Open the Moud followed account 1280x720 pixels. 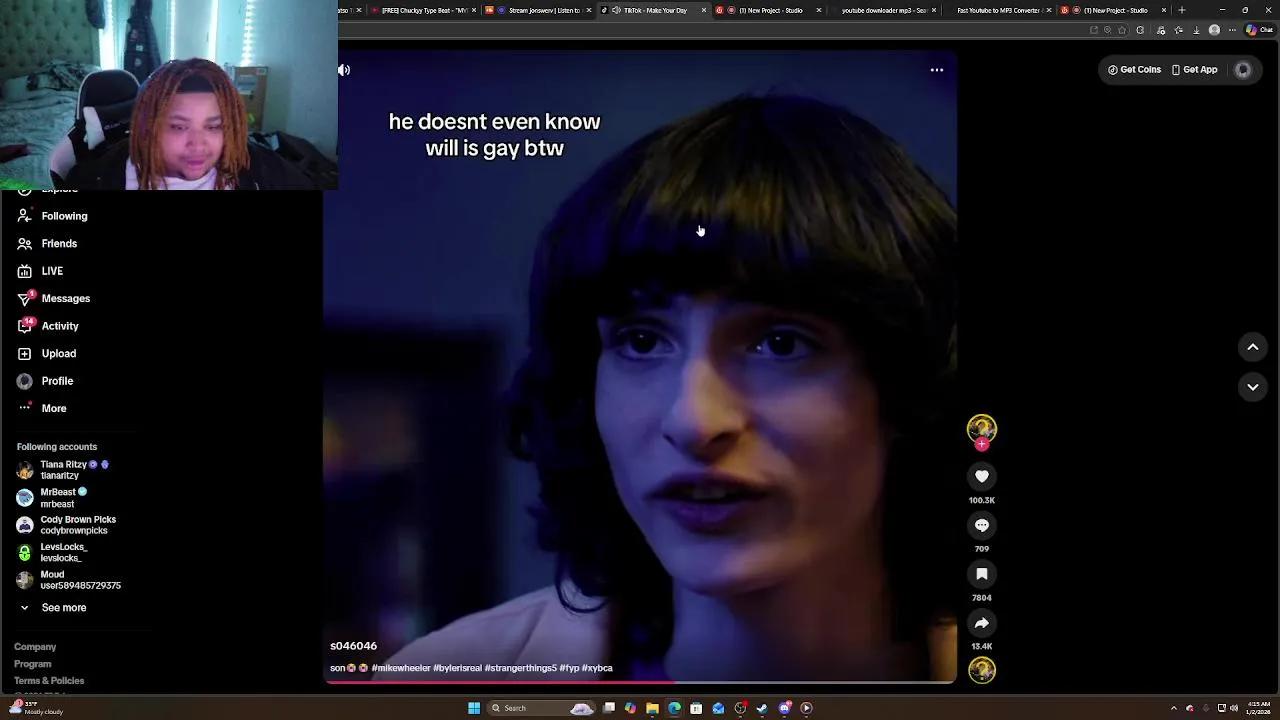[68, 580]
